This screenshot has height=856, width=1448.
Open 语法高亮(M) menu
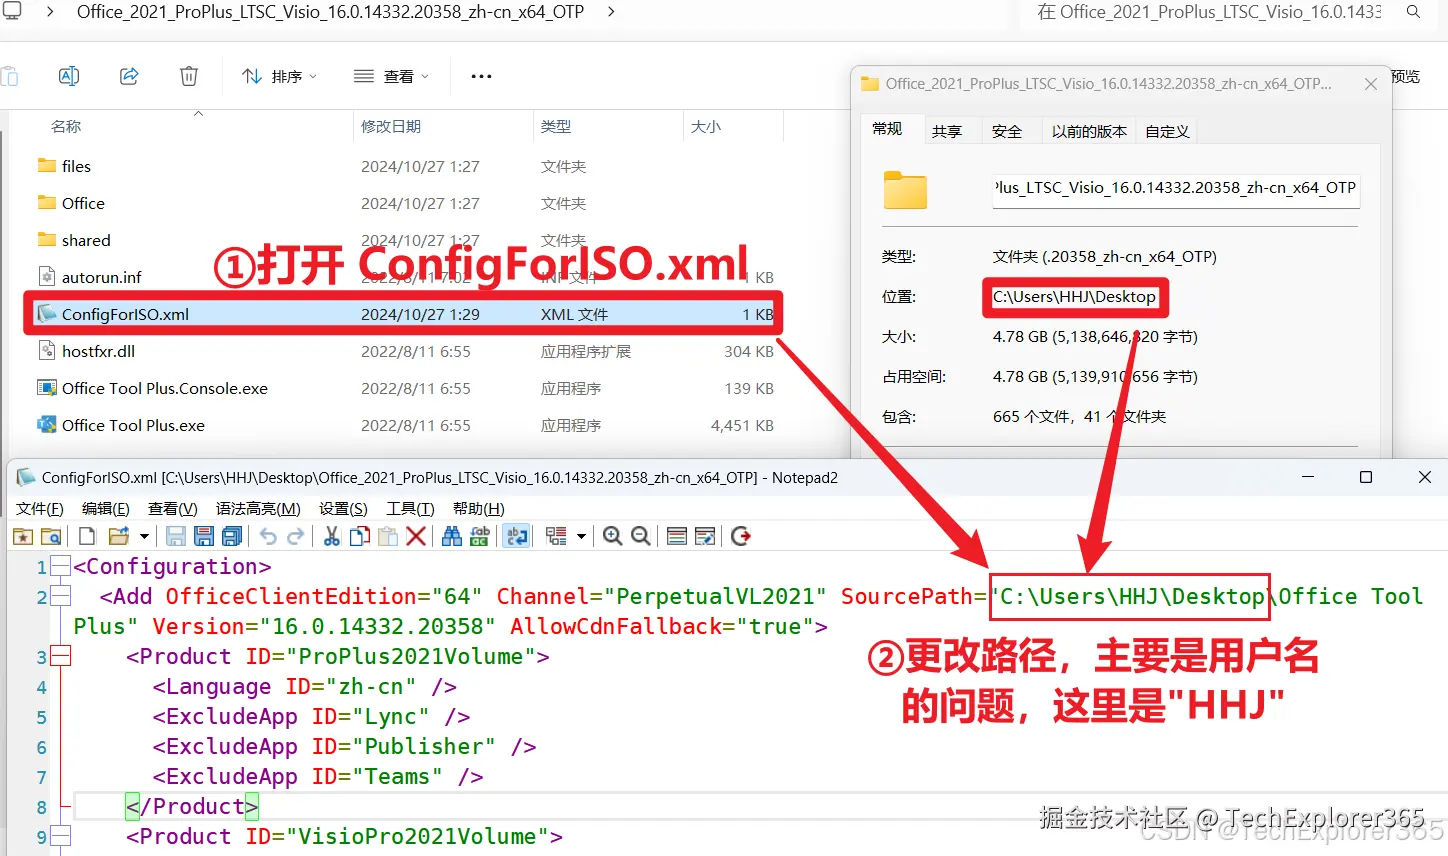258,509
